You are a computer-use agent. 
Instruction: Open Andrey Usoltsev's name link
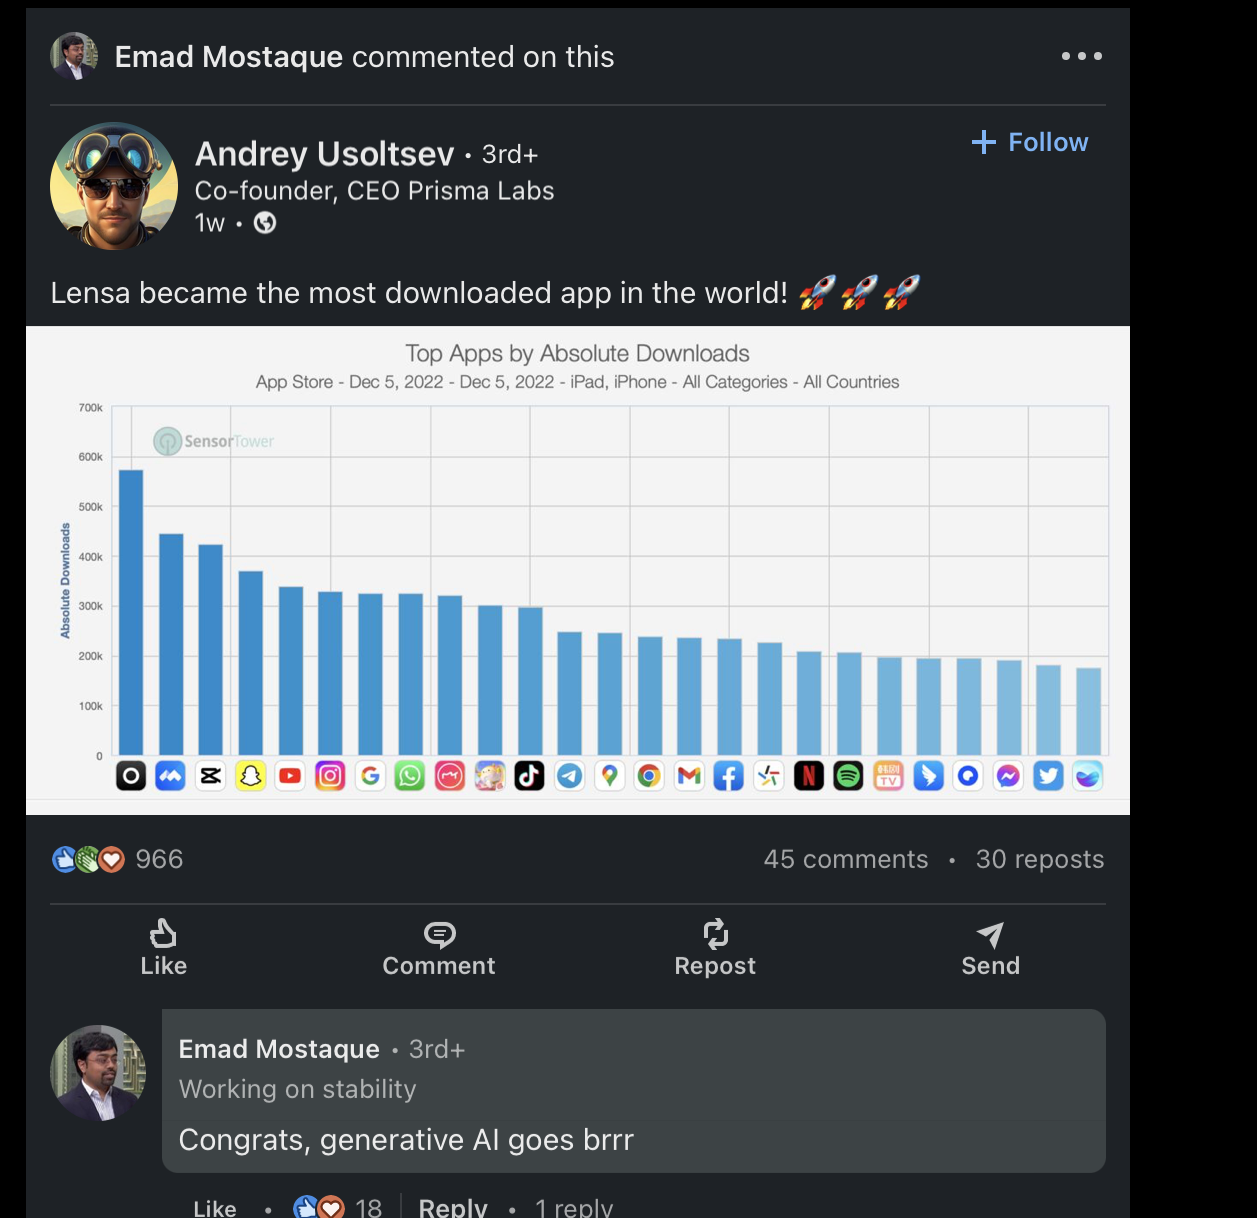(x=325, y=154)
